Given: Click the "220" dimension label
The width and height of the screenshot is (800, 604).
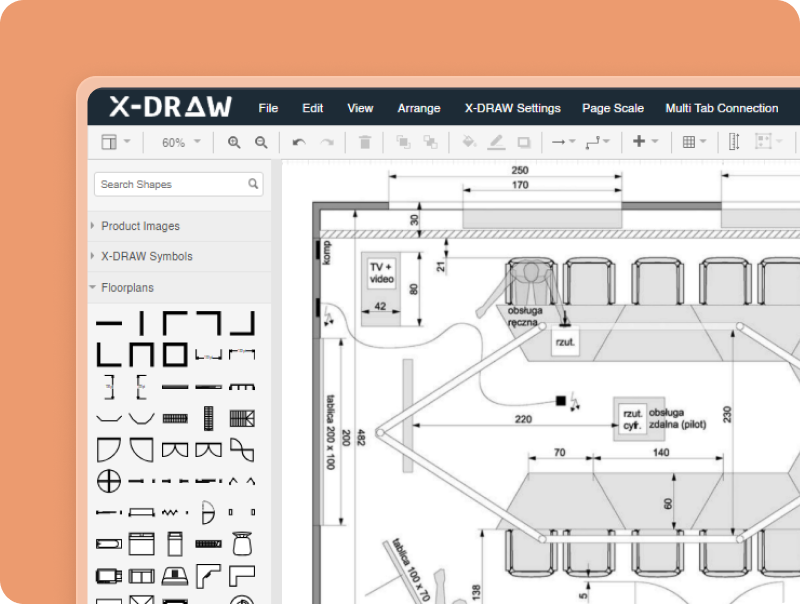Looking at the screenshot, I should [523, 419].
